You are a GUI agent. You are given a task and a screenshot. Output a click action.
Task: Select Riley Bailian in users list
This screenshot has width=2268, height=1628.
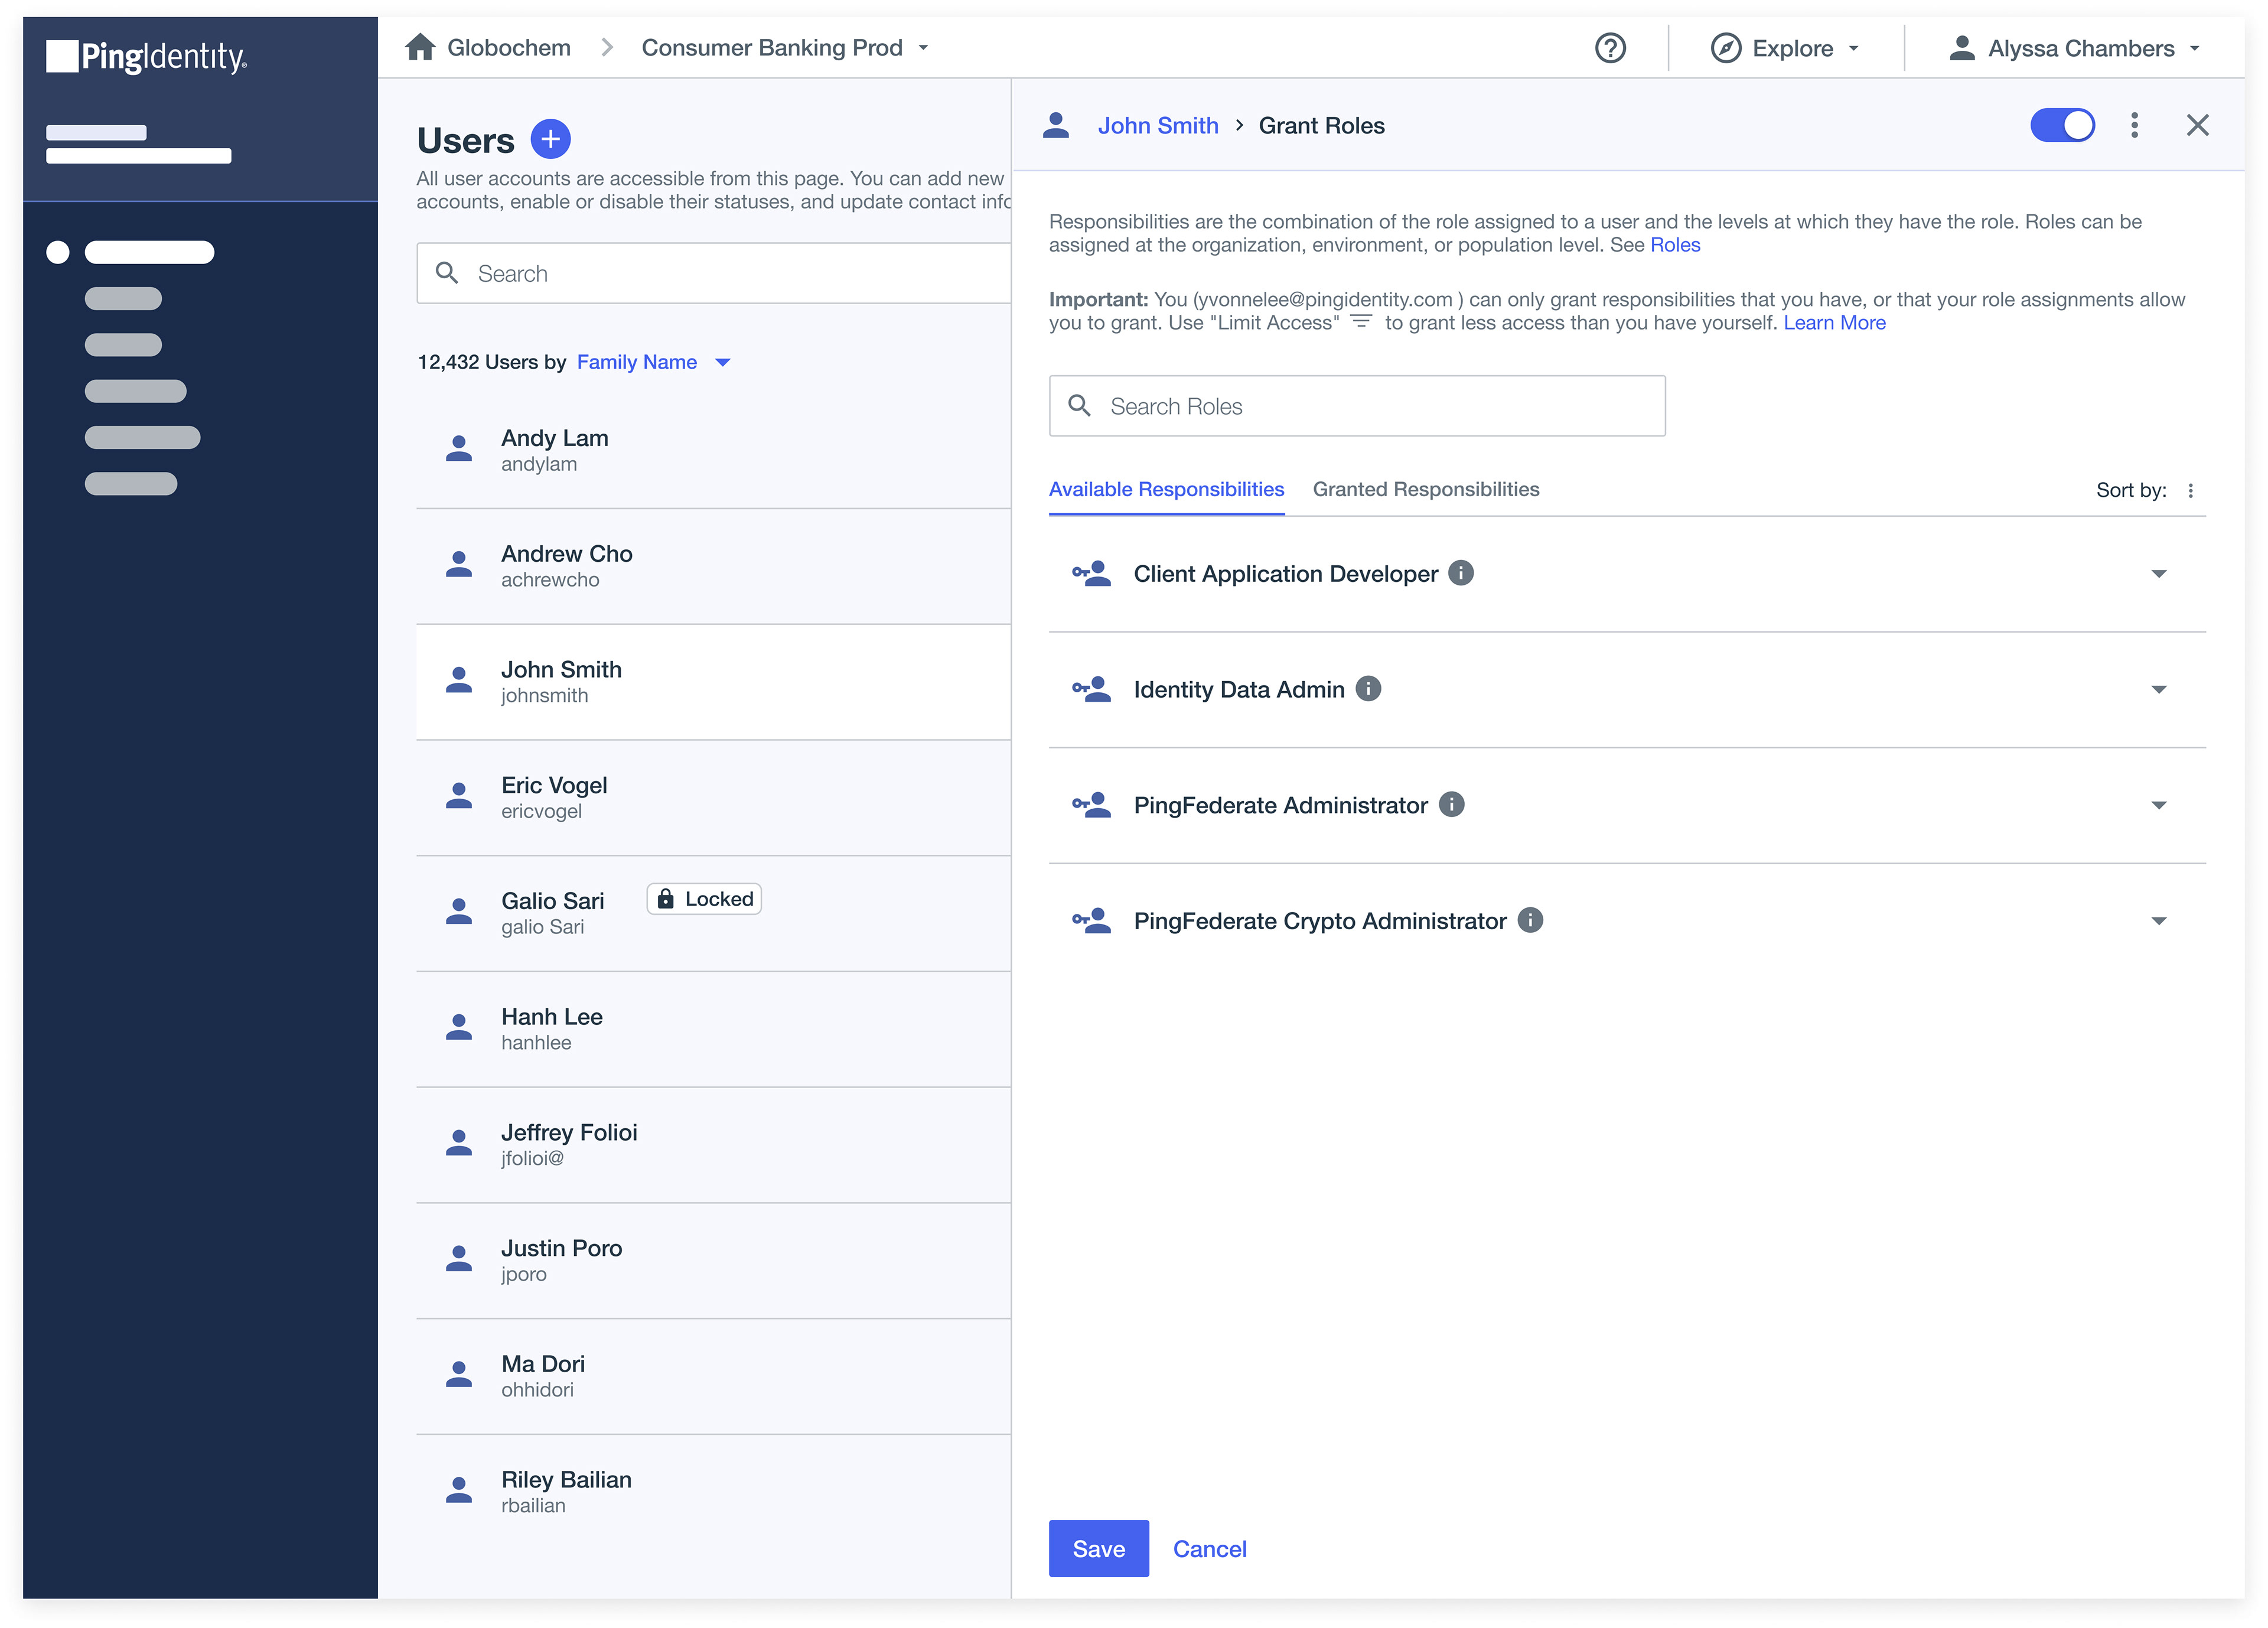pyautogui.click(x=713, y=1492)
